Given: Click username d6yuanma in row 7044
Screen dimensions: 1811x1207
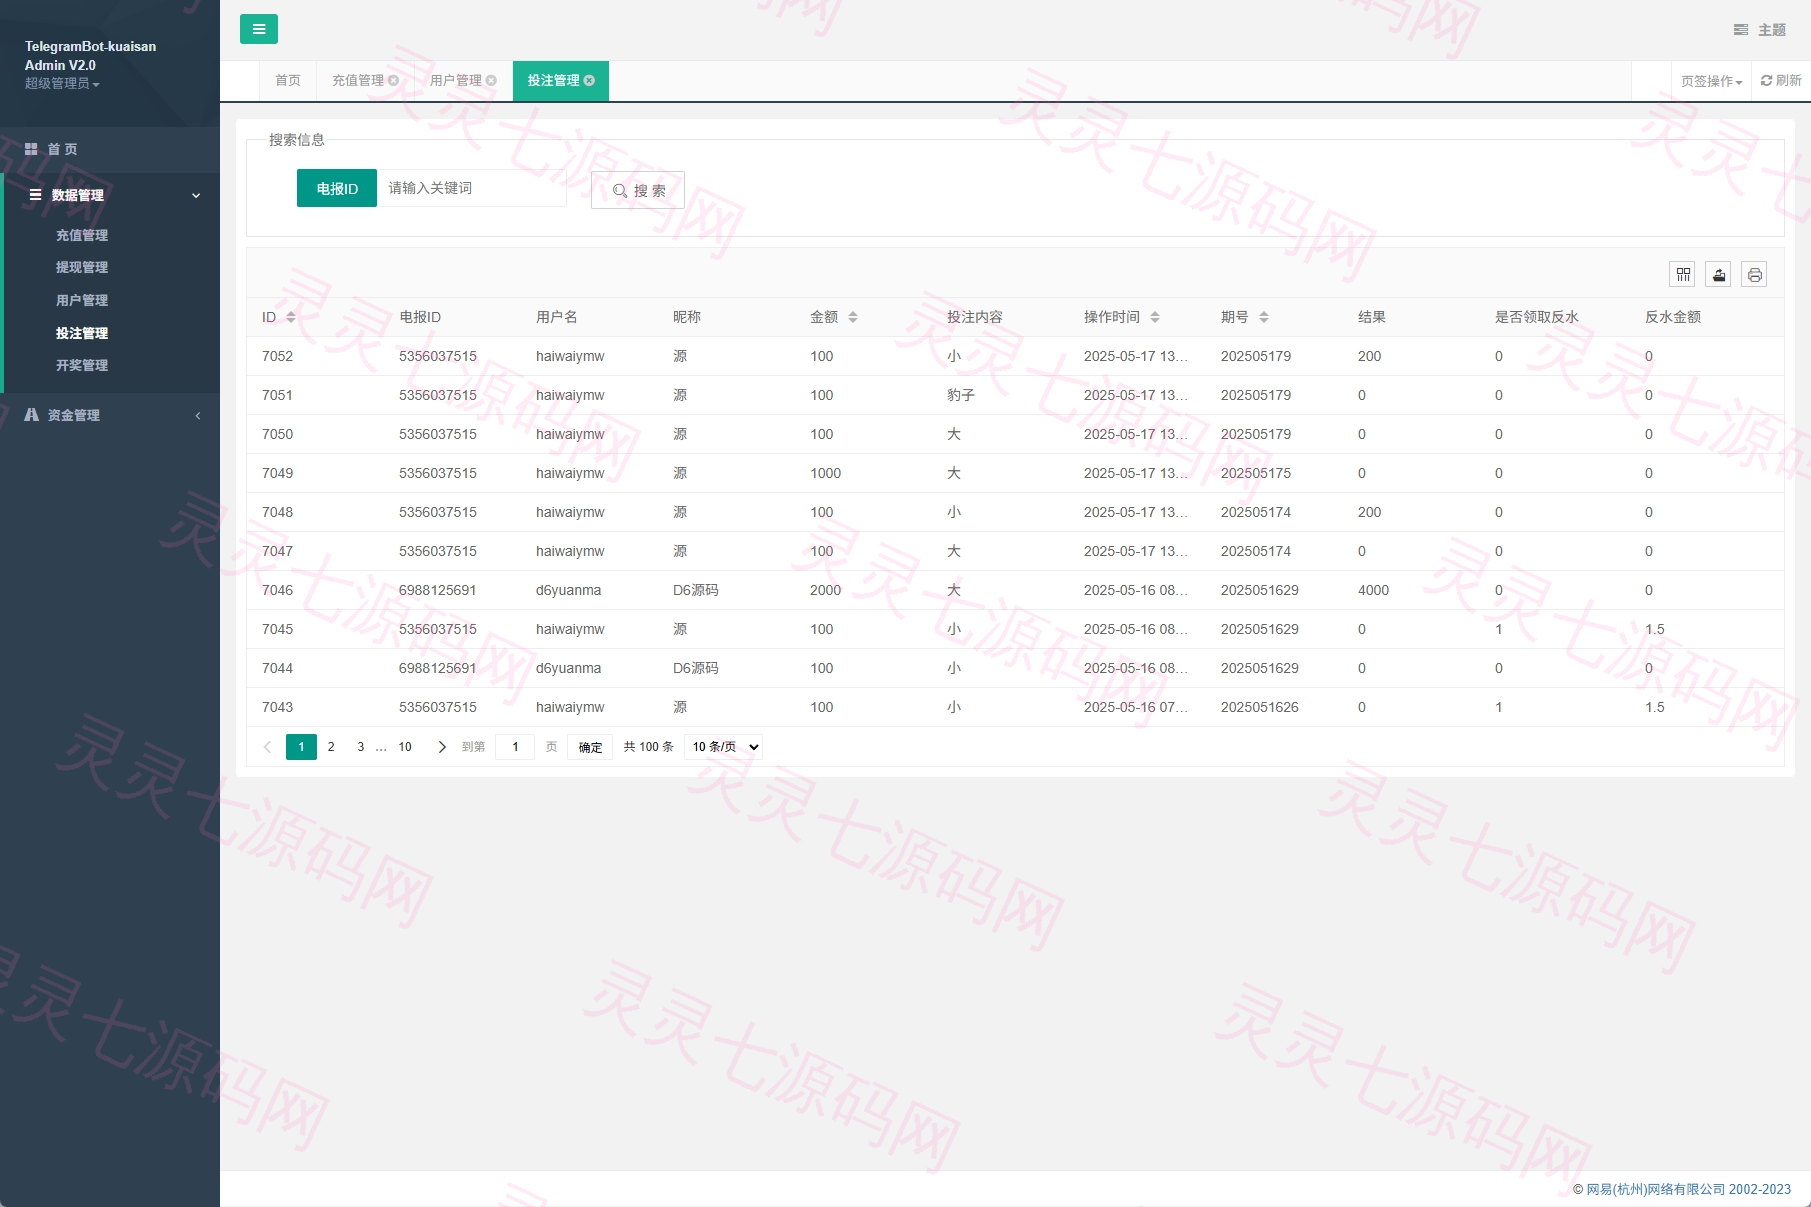Looking at the screenshot, I should [568, 668].
